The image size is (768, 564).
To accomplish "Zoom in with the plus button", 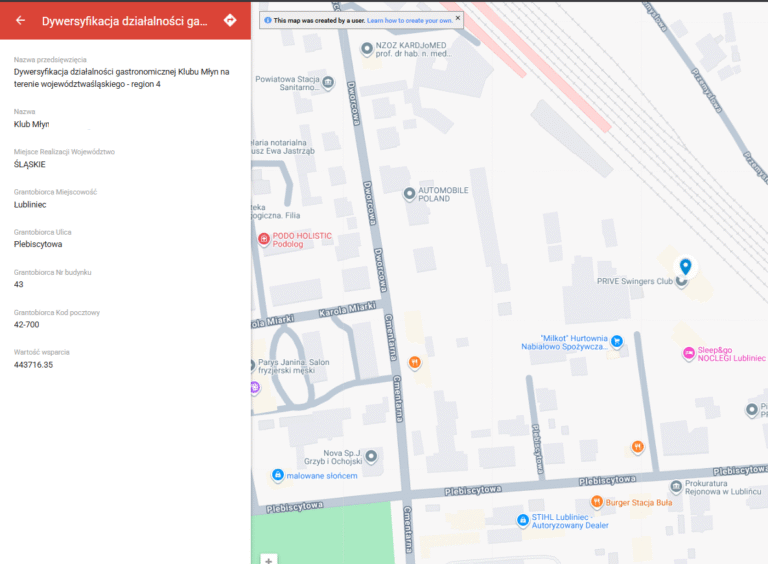I will coord(268,559).
